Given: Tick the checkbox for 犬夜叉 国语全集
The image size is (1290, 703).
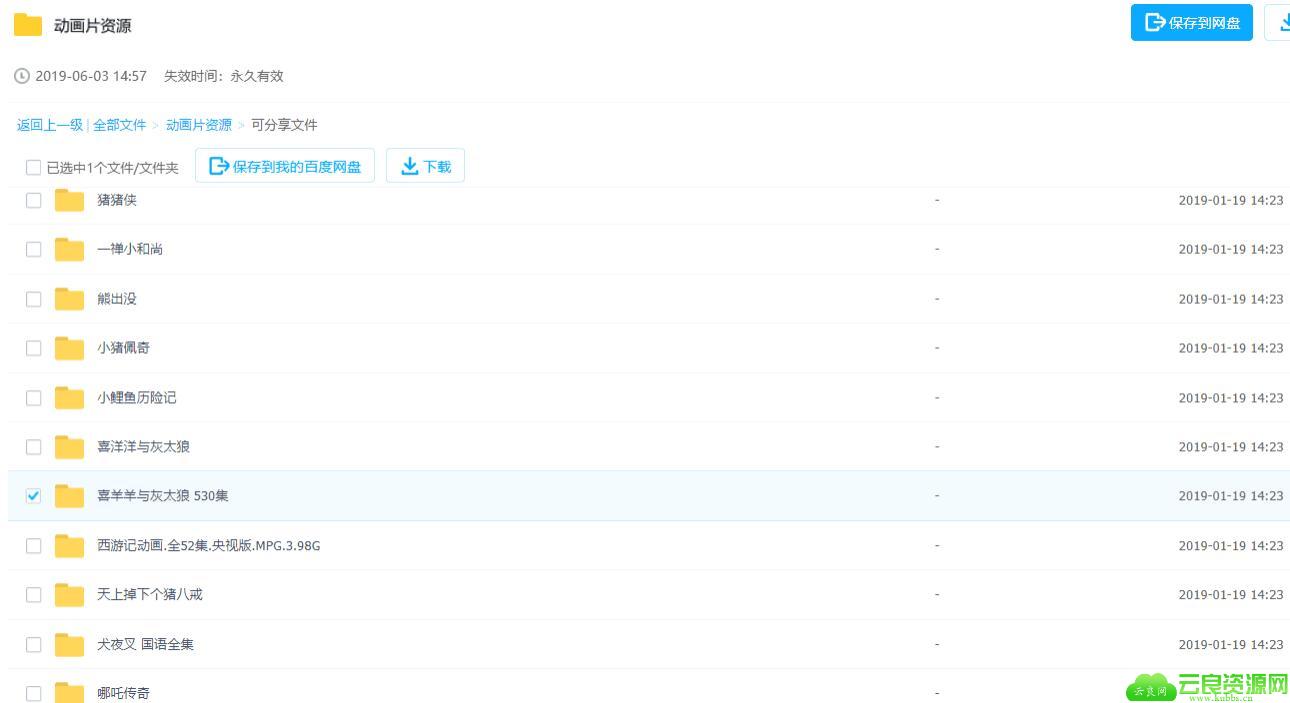Looking at the screenshot, I should tap(33, 645).
